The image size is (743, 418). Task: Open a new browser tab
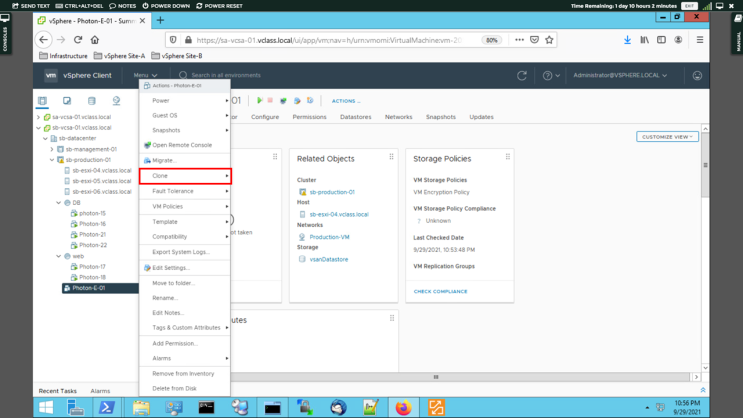[x=160, y=20]
